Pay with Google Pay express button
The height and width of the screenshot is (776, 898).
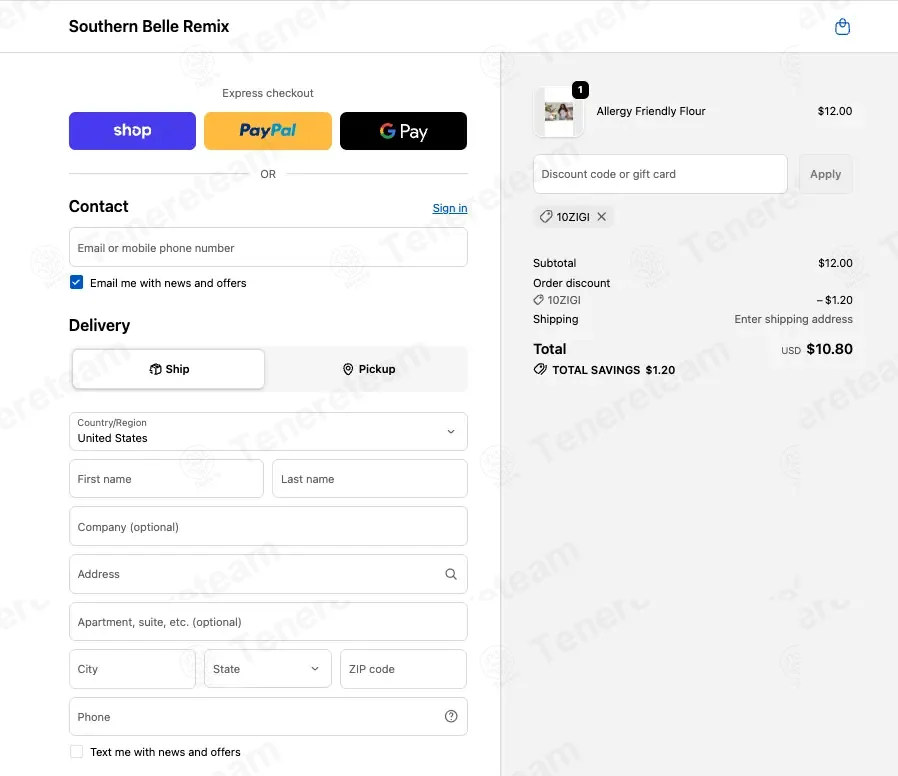click(403, 131)
